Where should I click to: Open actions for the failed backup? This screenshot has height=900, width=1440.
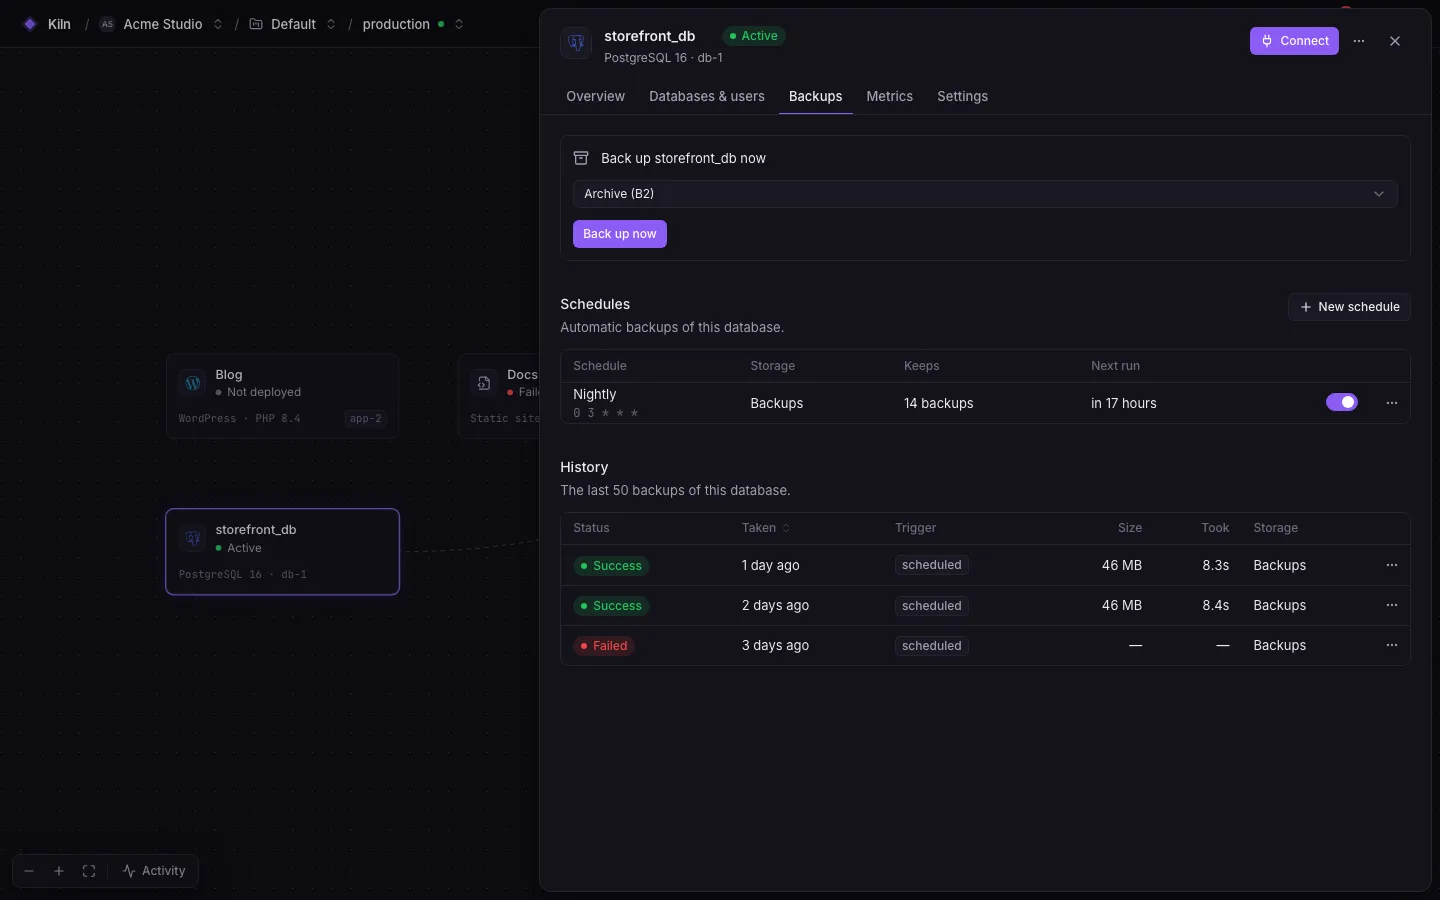[x=1392, y=645]
